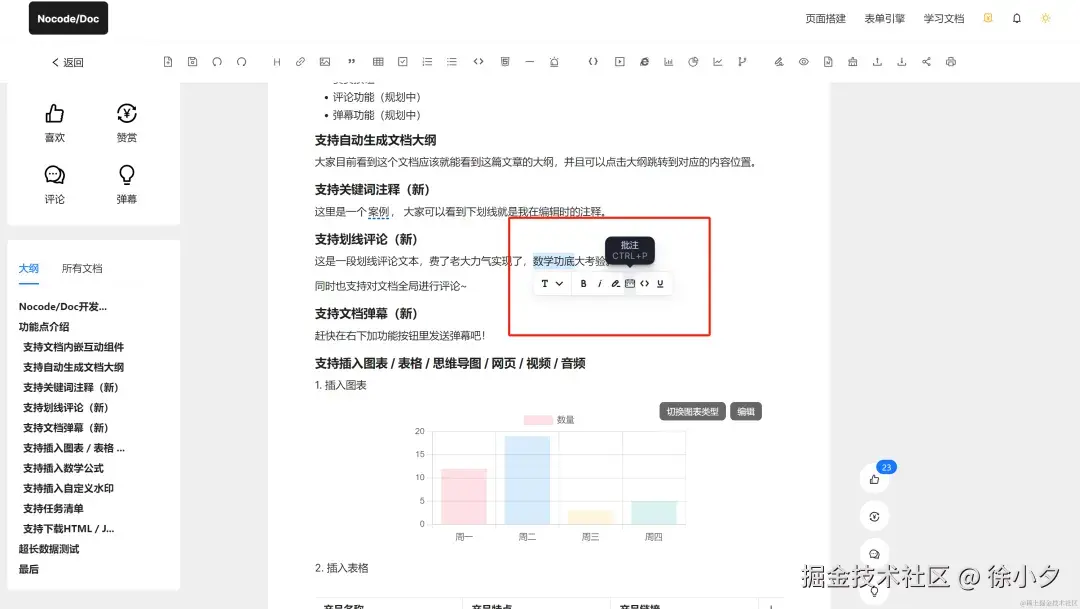Open notifications via the bell icon

1015,17
